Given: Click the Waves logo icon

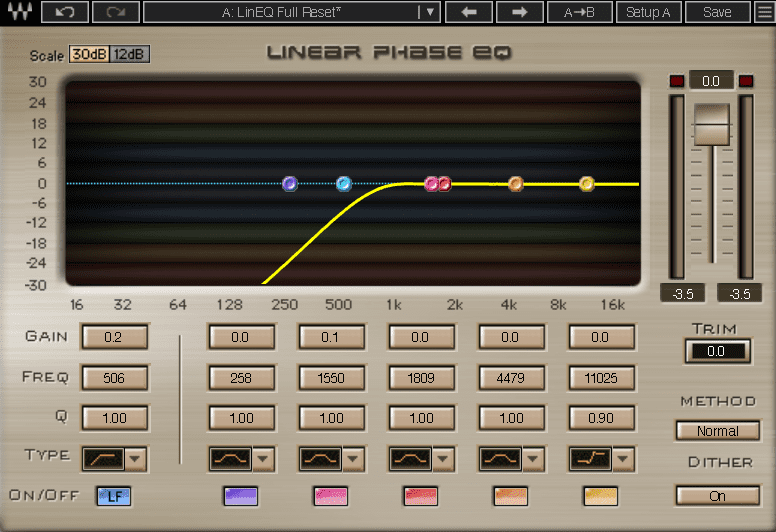Looking at the screenshot, I should (20, 11).
